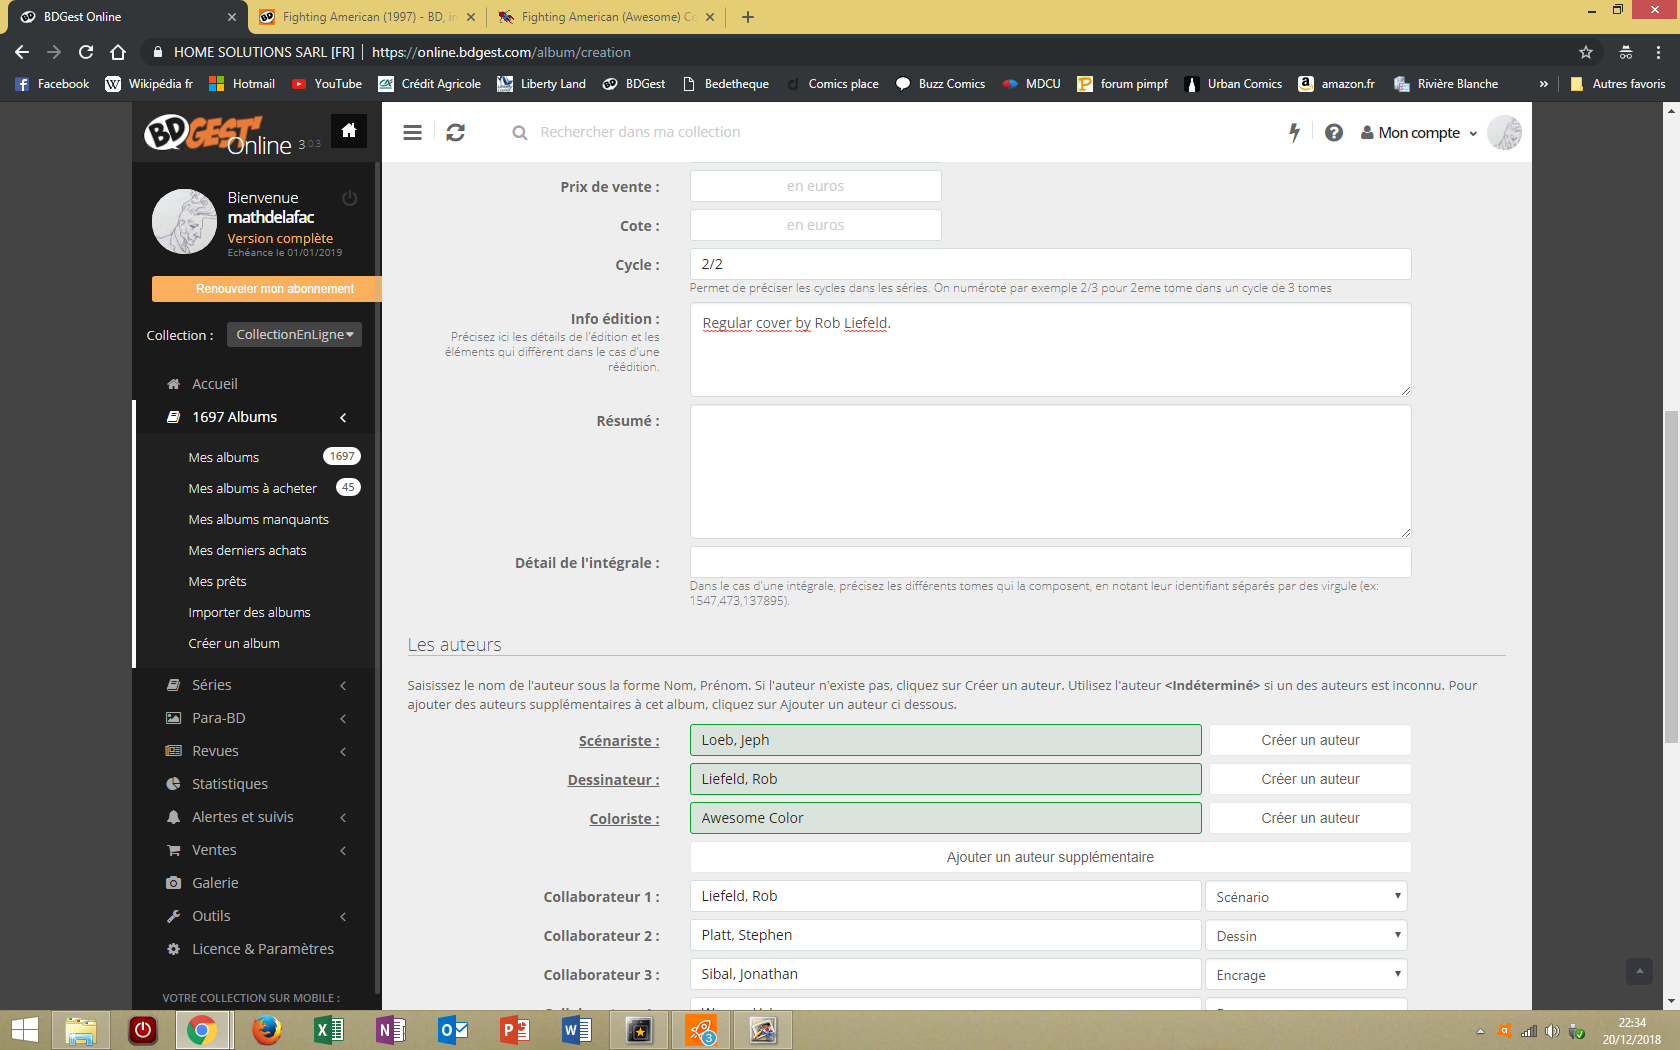The height and width of the screenshot is (1050, 1680).
Task: Click the BDGest home icon button
Action: [349, 131]
